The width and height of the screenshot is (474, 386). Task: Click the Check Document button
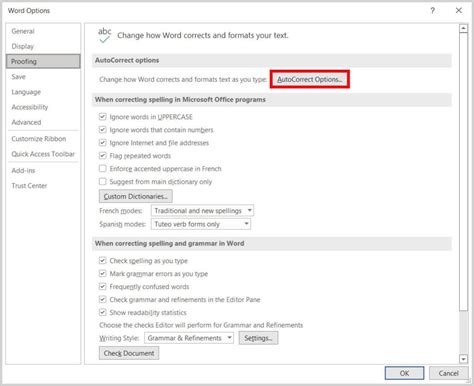click(x=129, y=353)
